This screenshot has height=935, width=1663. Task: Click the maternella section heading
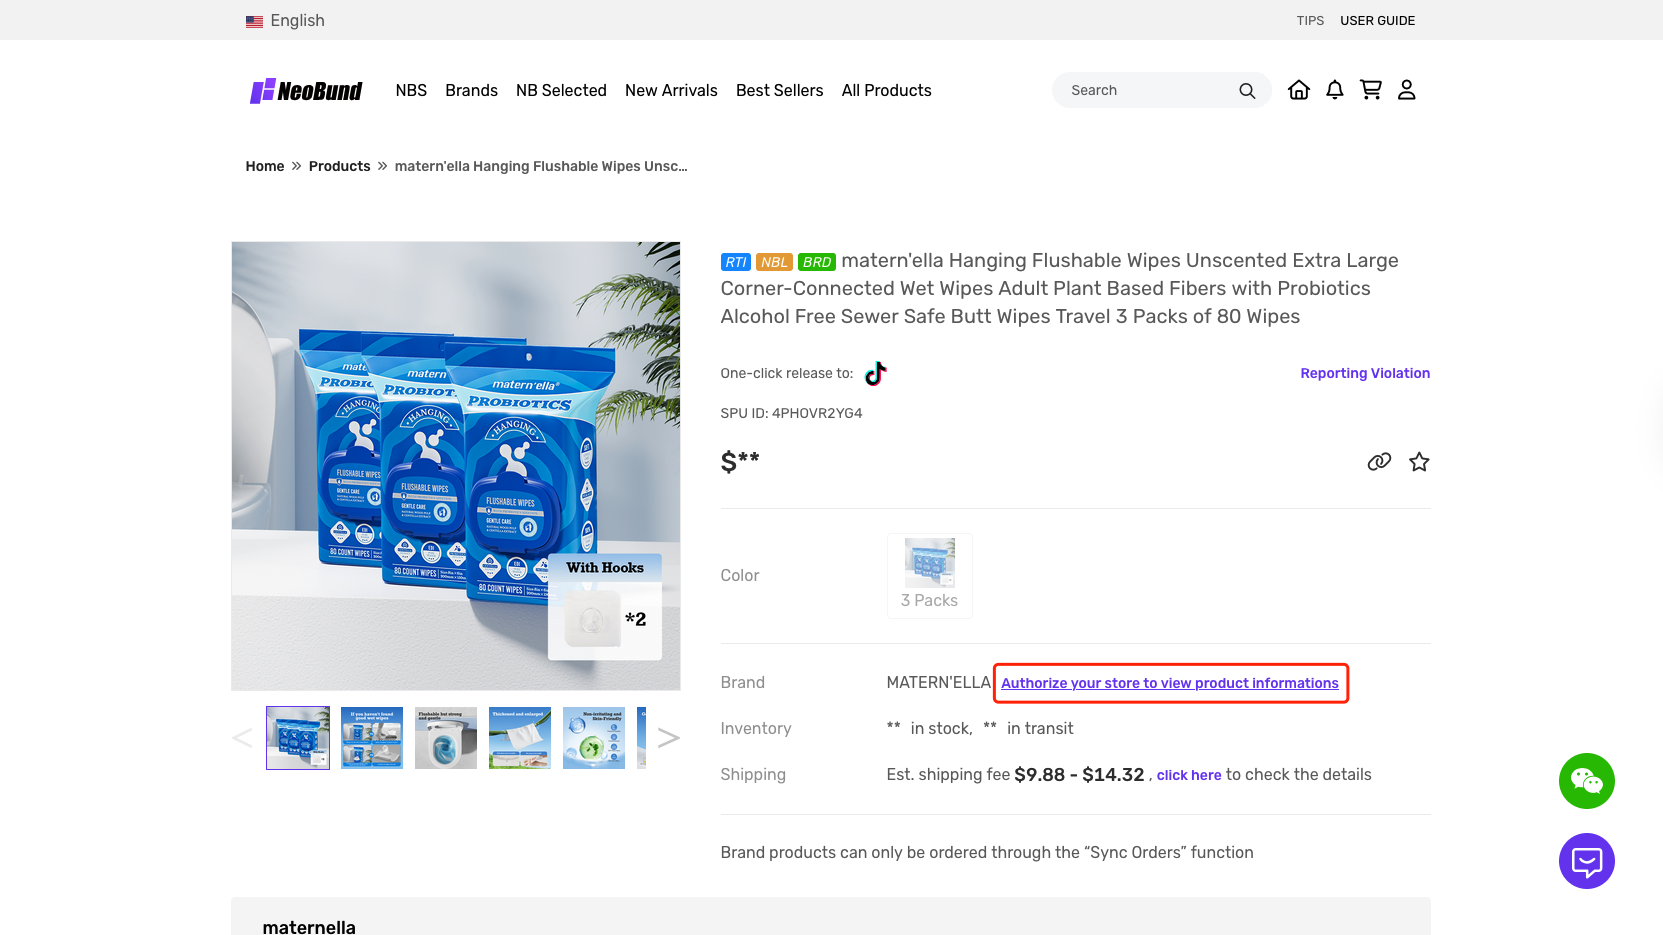point(309,927)
